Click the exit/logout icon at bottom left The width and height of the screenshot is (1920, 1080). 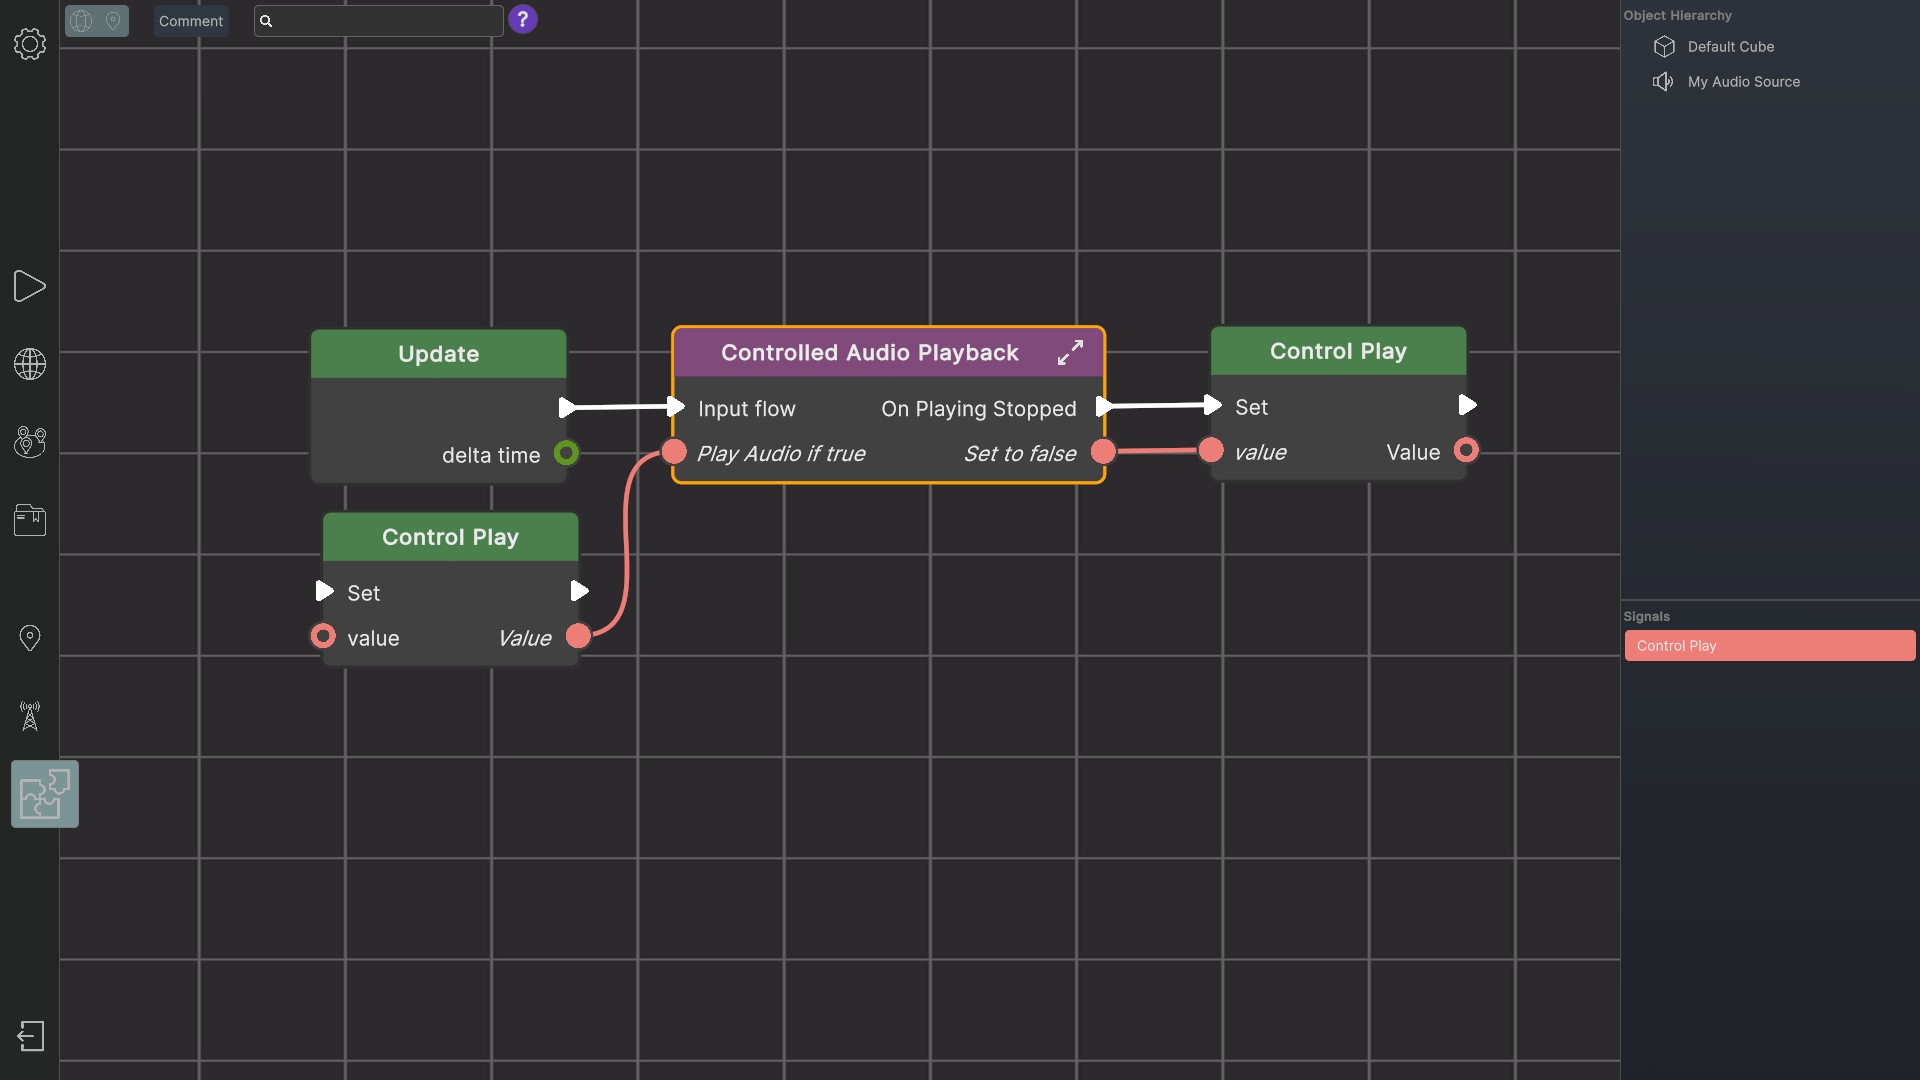pos(31,1036)
